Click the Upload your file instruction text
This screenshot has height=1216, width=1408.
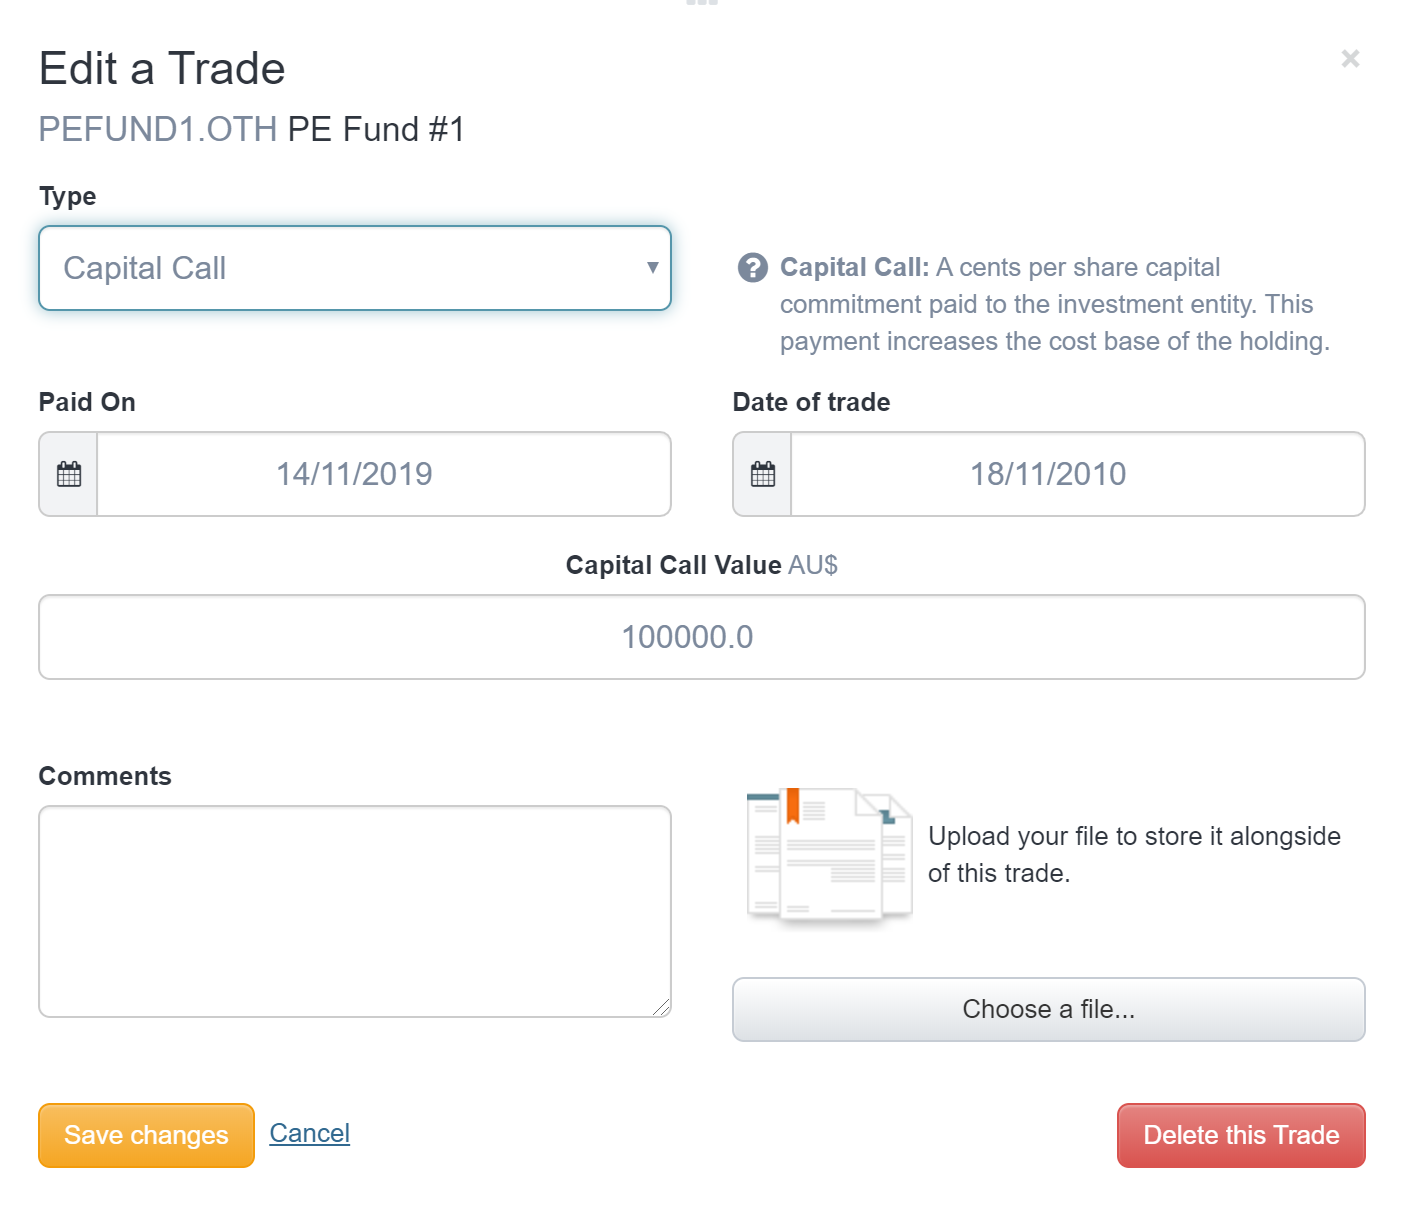pos(1134,854)
